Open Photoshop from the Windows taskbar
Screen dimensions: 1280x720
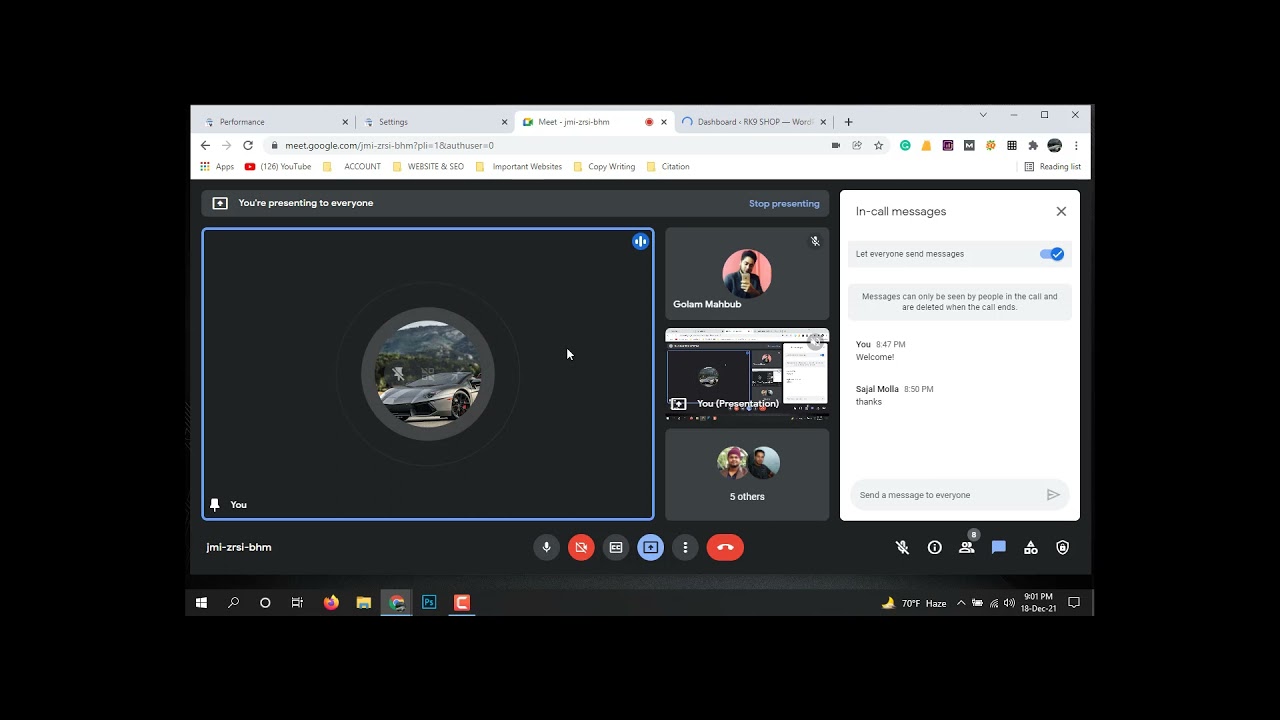click(429, 603)
